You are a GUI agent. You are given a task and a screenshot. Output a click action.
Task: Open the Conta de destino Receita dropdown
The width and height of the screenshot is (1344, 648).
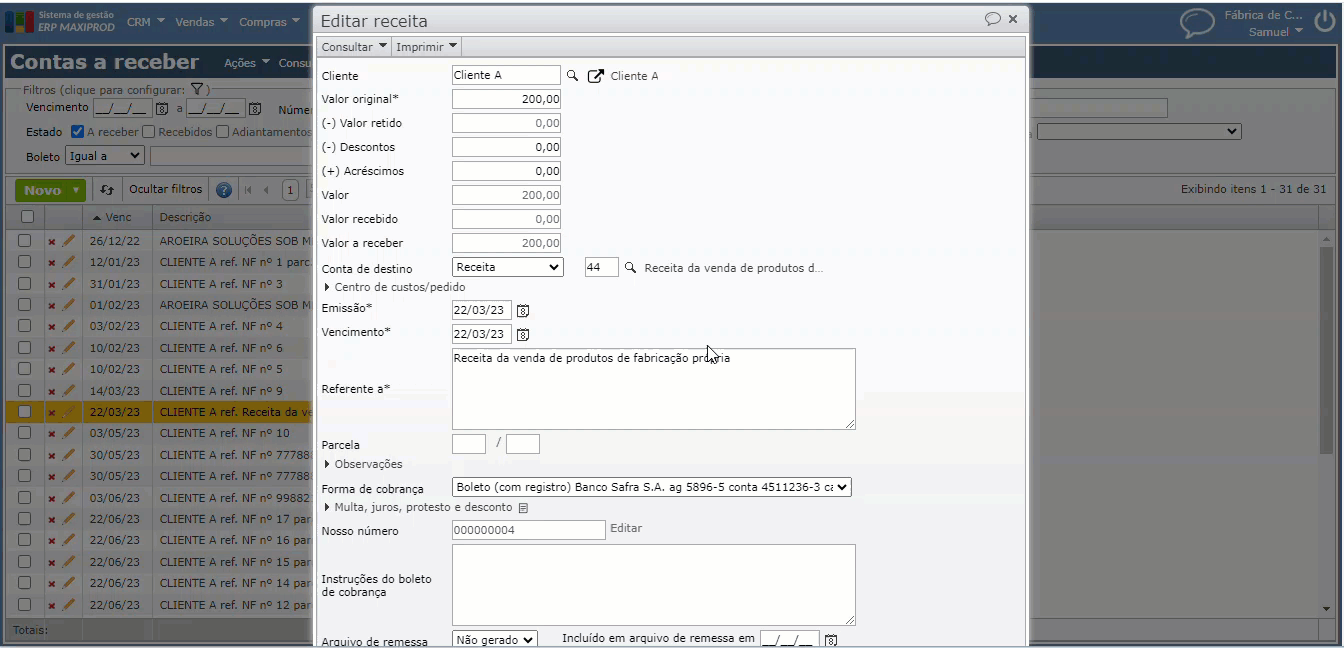pyautogui.click(x=508, y=267)
